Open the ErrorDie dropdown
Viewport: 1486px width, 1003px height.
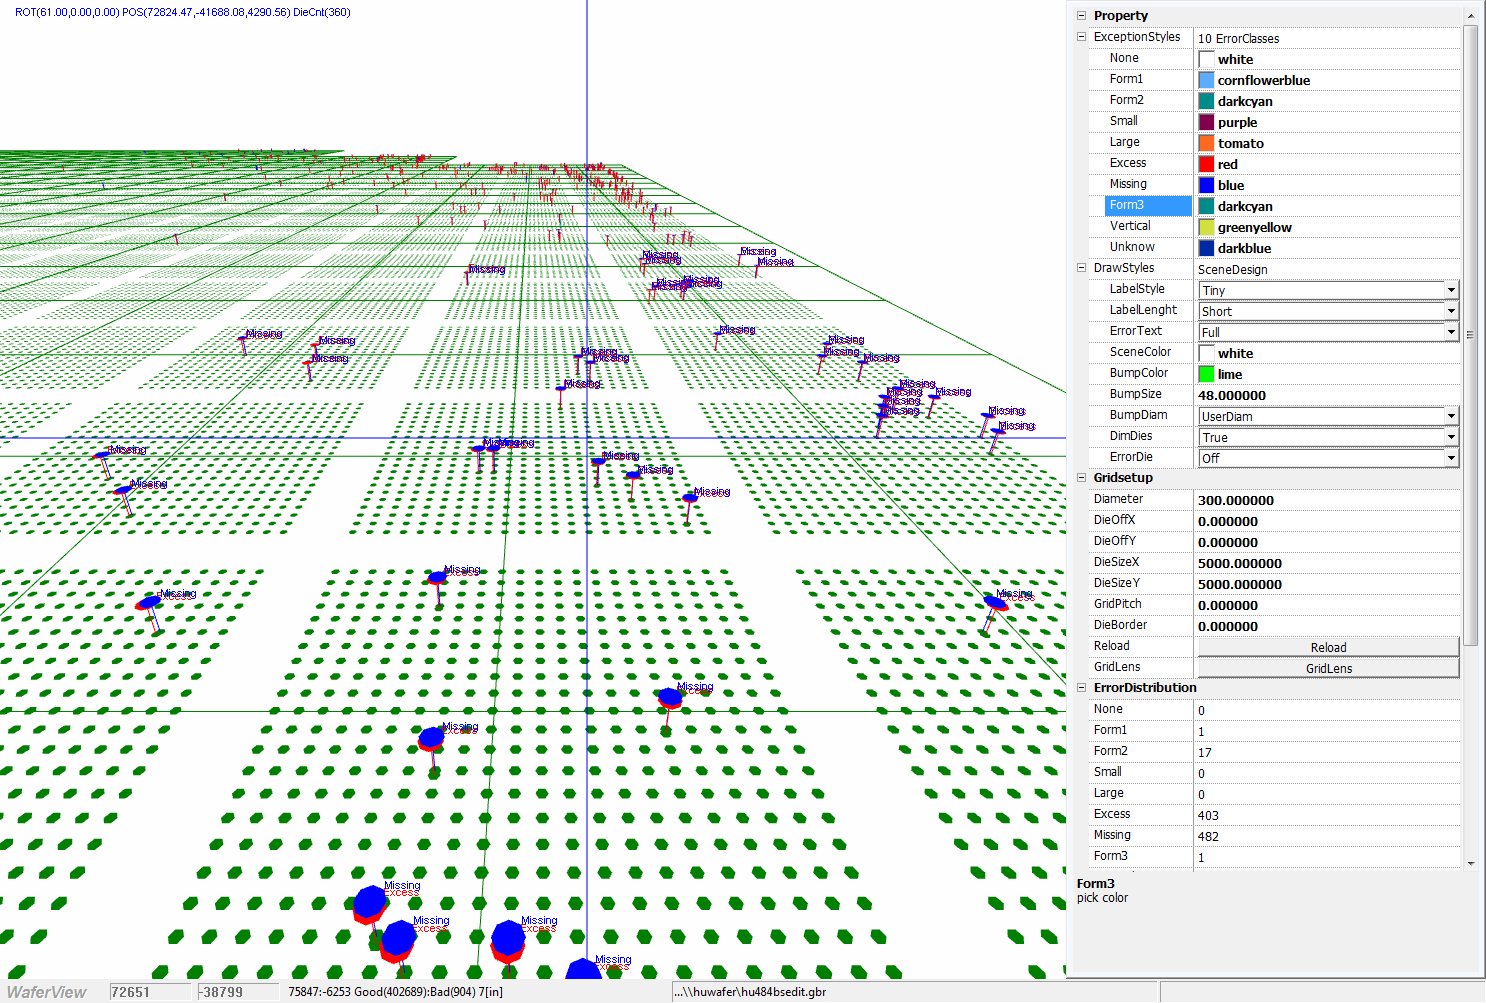(1450, 458)
